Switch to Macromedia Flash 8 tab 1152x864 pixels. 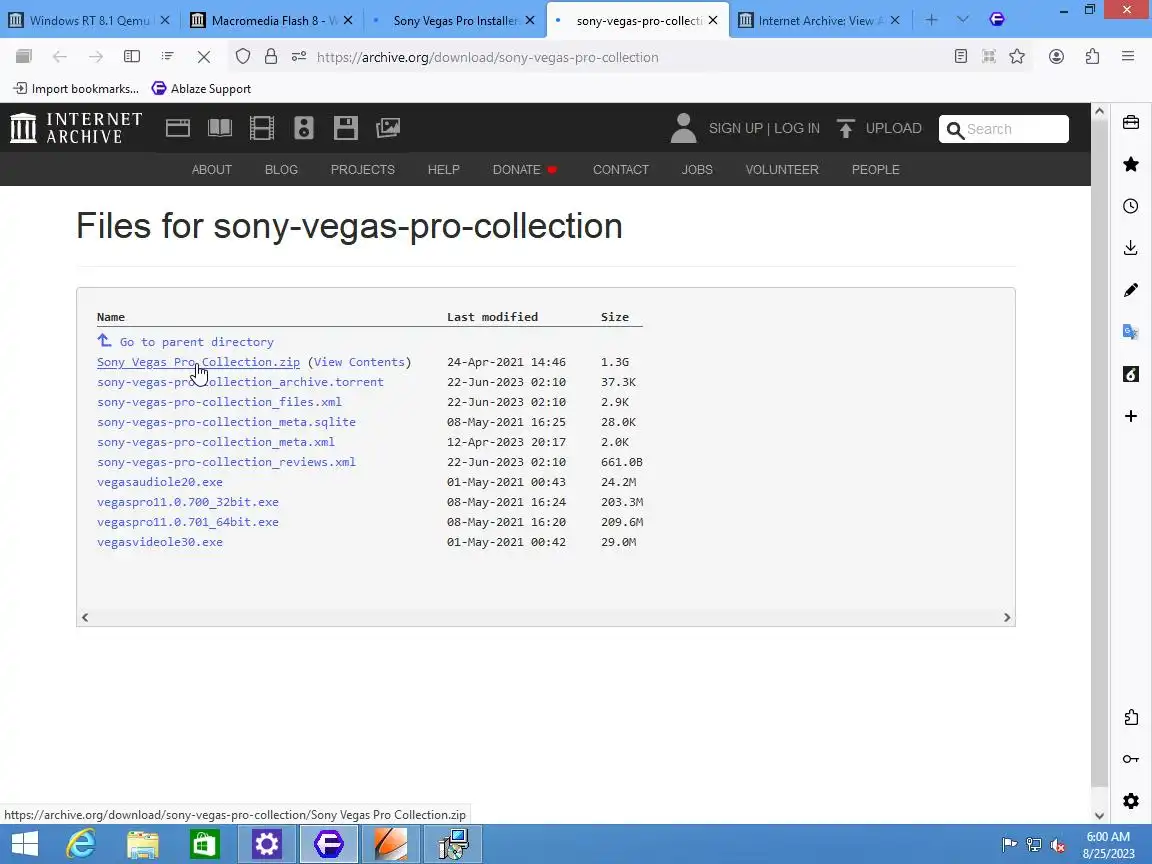[x=271, y=21]
